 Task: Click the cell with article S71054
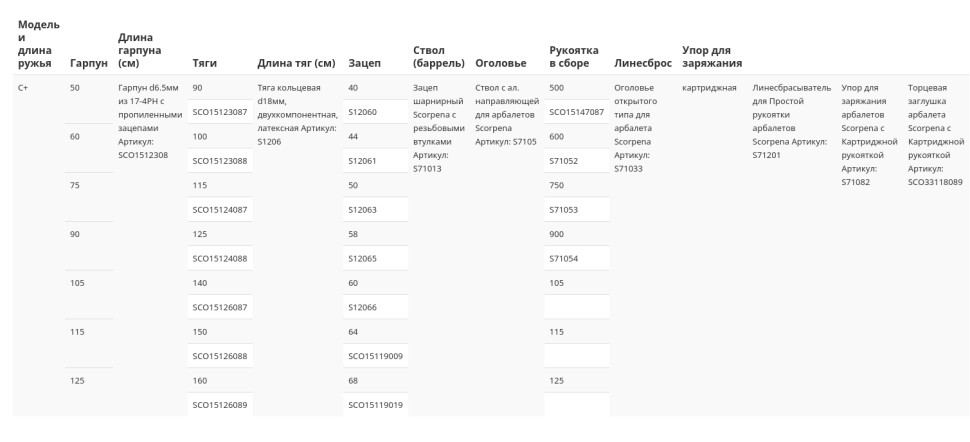pos(577,258)
